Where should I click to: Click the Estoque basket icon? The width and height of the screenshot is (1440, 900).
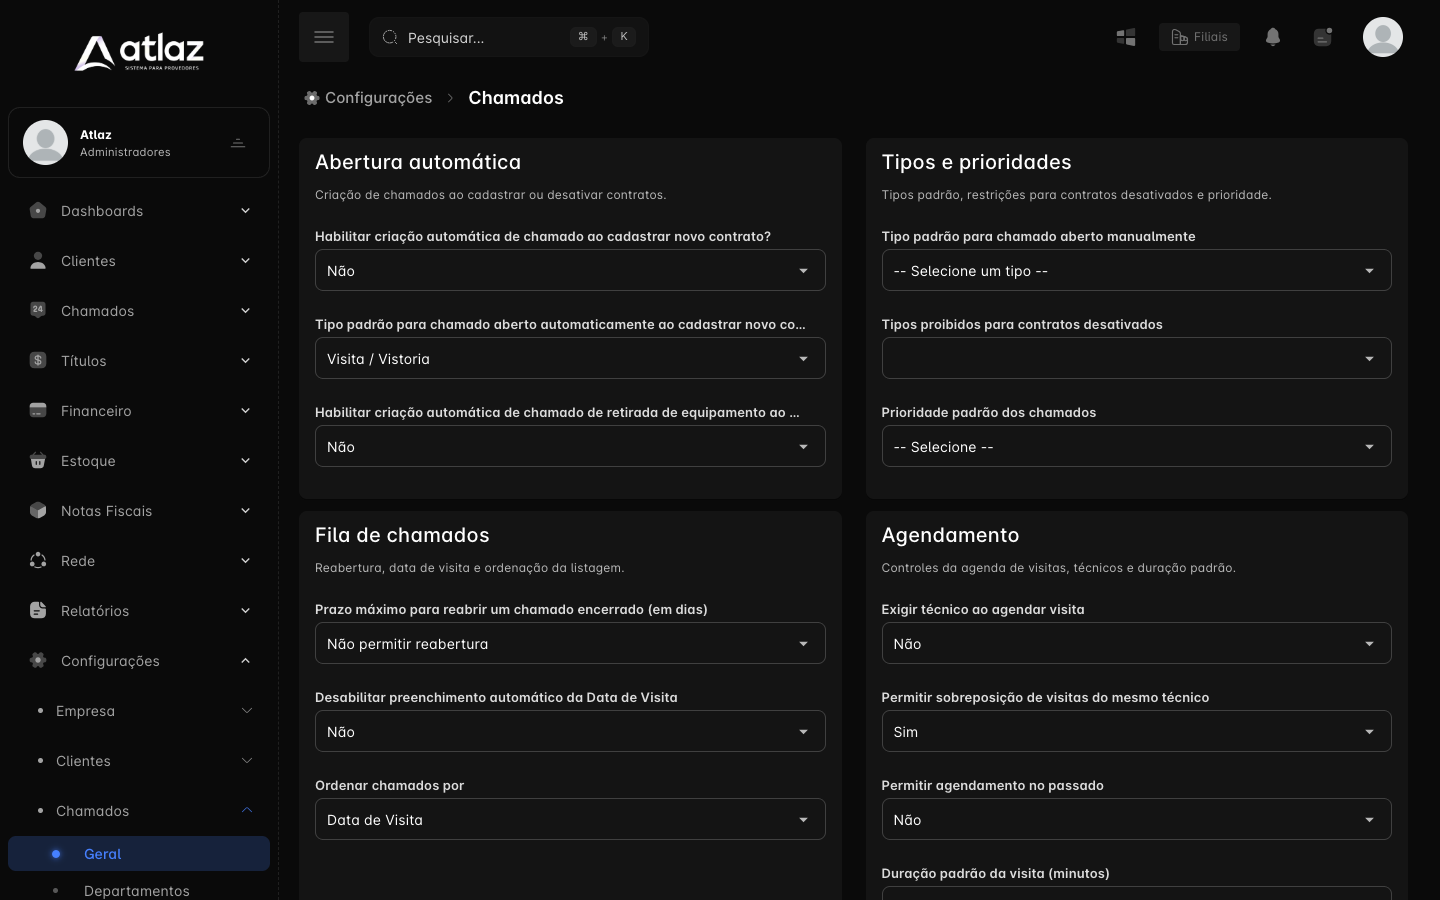pos(38,460)
